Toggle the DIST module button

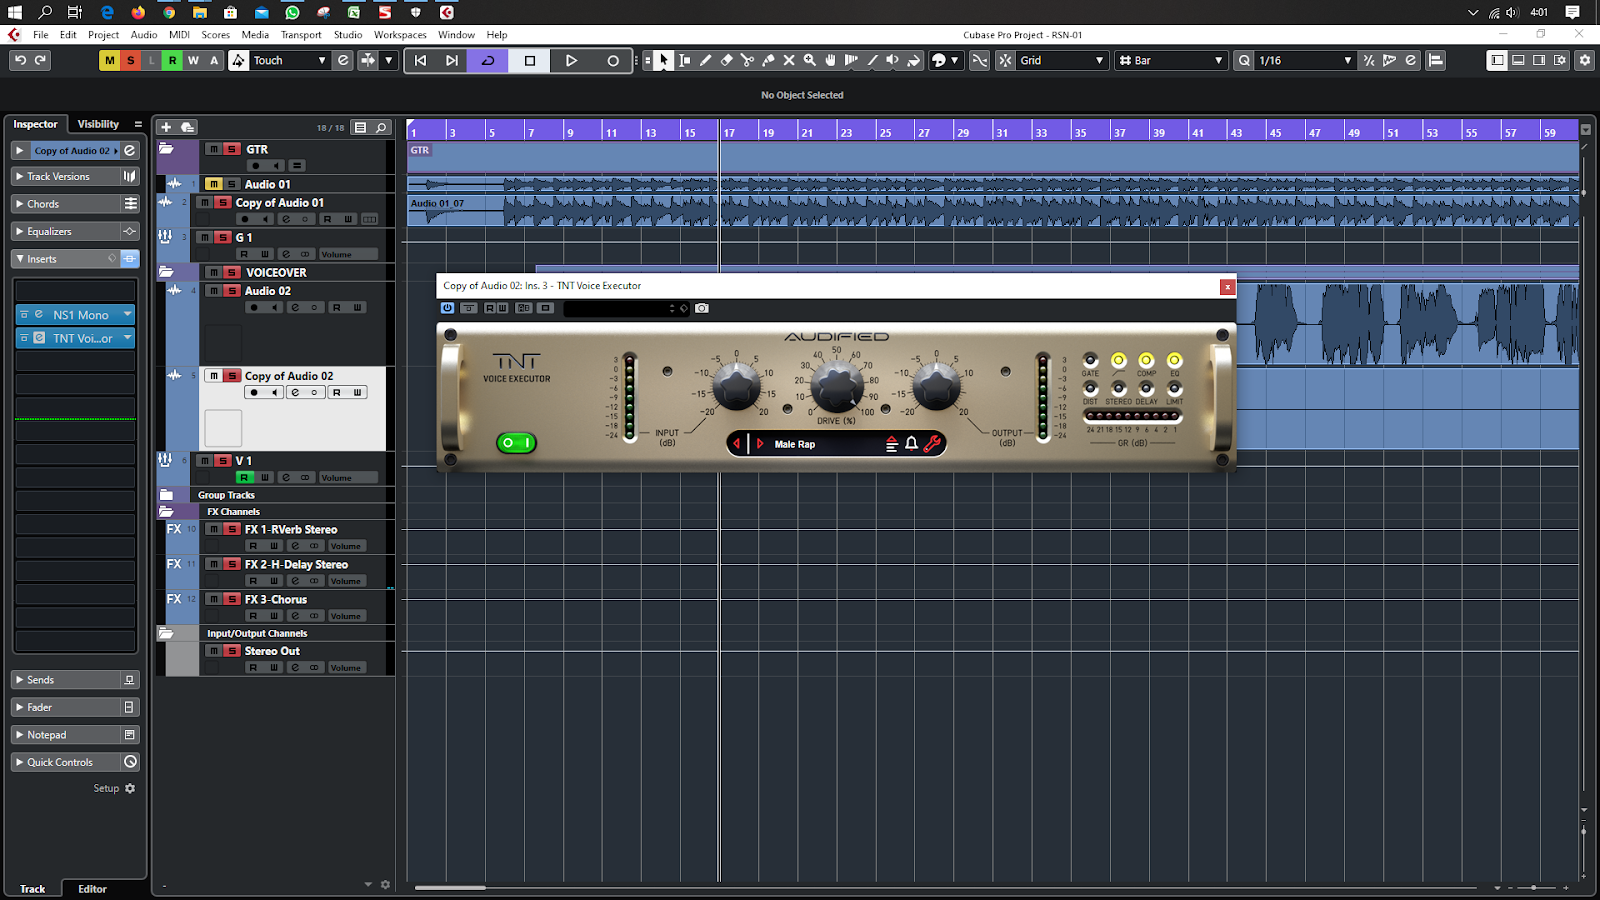click(1090, 388)
